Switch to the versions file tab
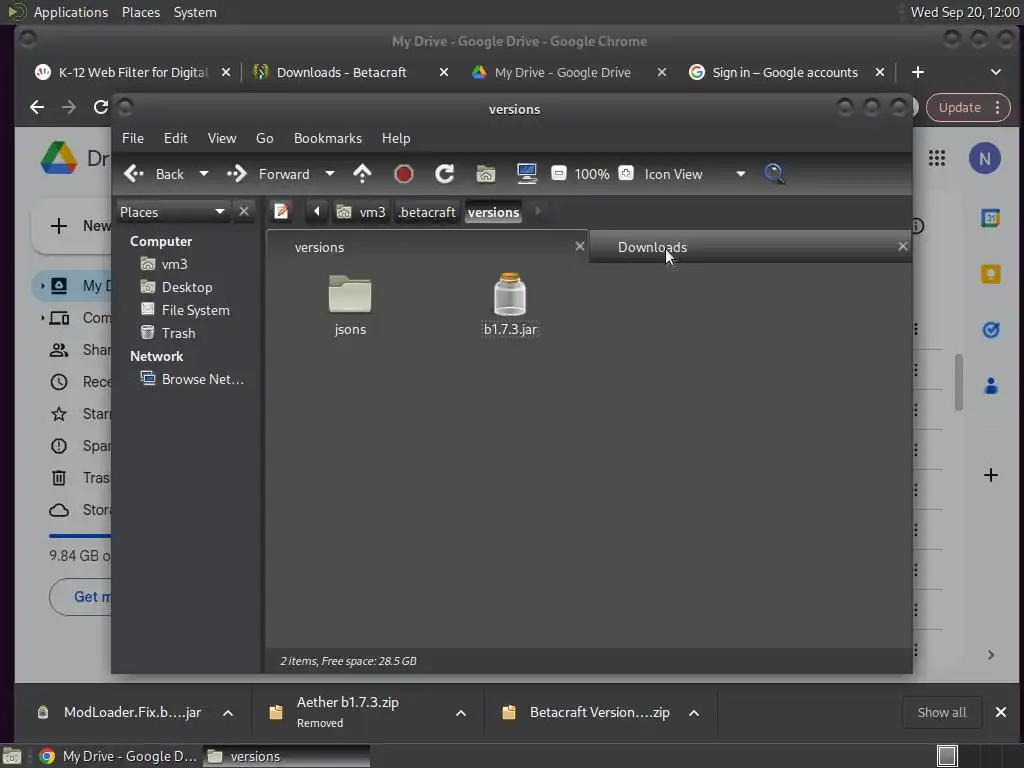1024x768 pixels. (x=427, y=247)
